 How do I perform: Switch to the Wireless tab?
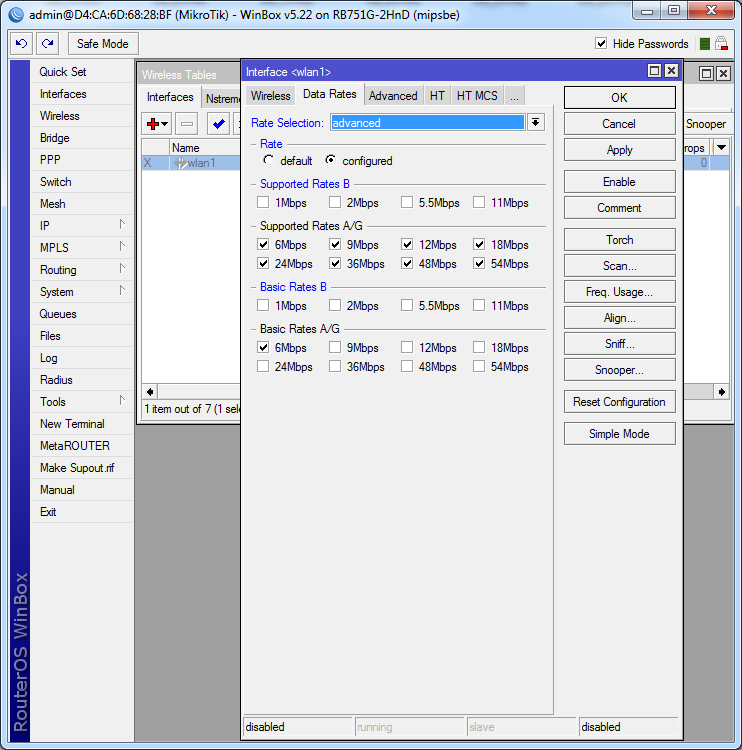pyautogui.click(x=271, y=96)
